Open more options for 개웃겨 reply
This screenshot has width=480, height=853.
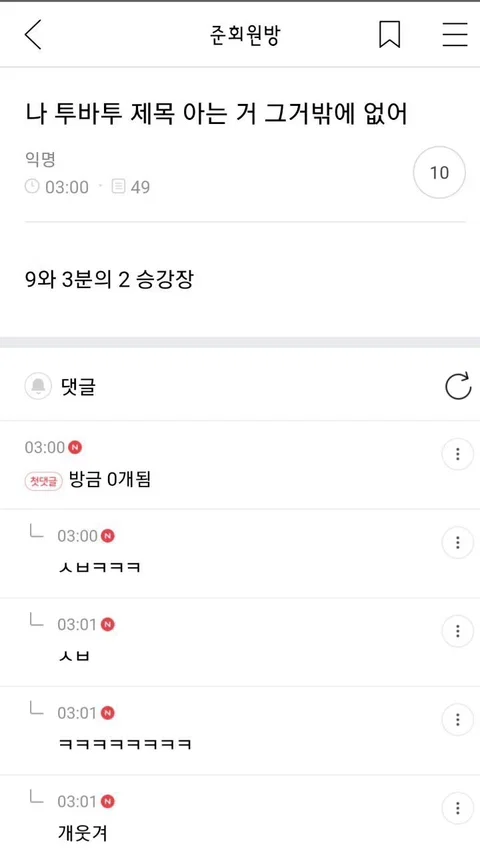pos(457,808)
